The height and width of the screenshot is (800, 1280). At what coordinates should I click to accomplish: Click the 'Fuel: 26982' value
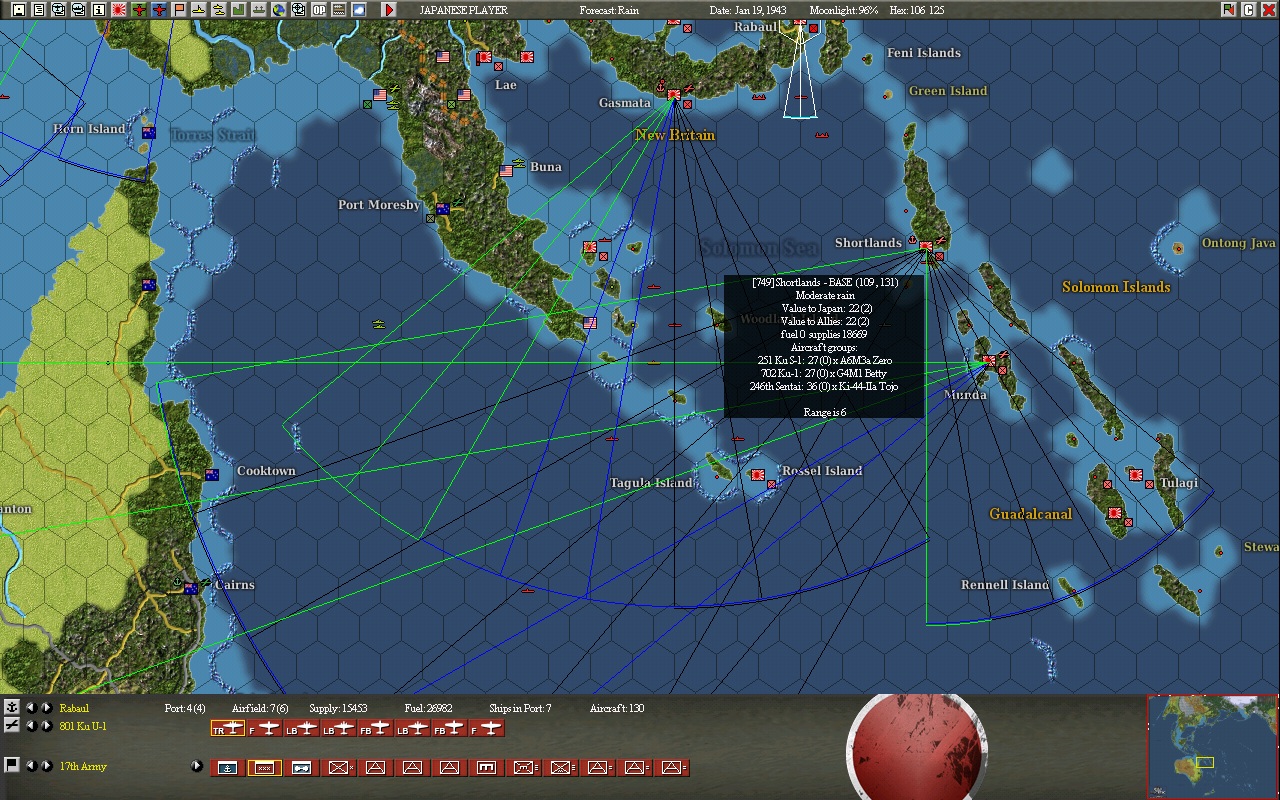429,708
